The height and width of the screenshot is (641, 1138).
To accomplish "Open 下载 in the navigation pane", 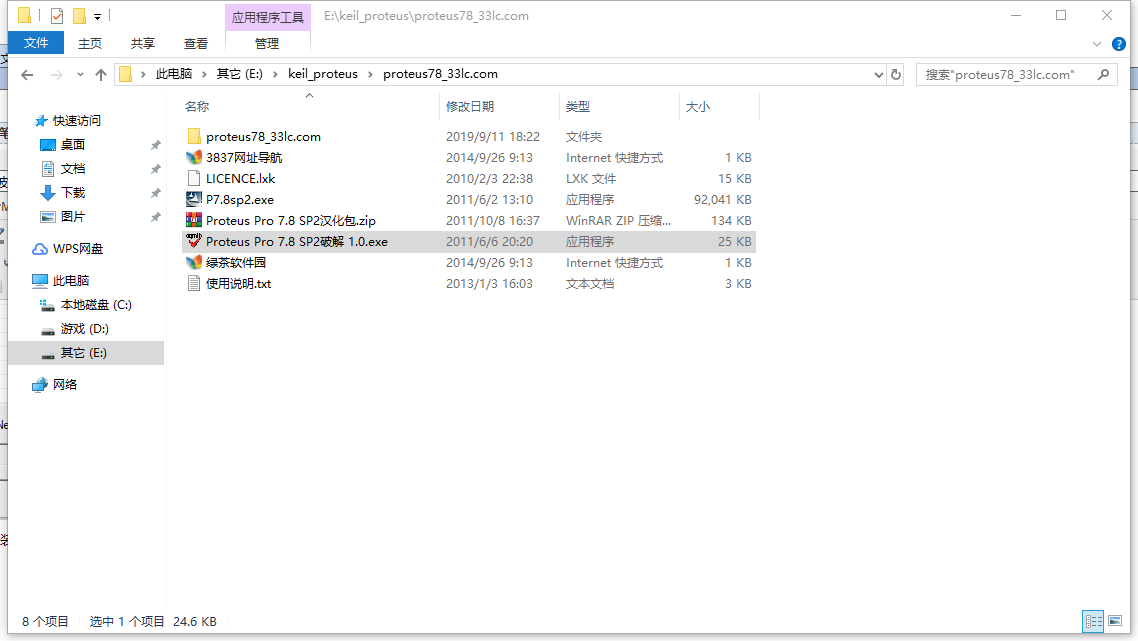I will coord(73,192).
